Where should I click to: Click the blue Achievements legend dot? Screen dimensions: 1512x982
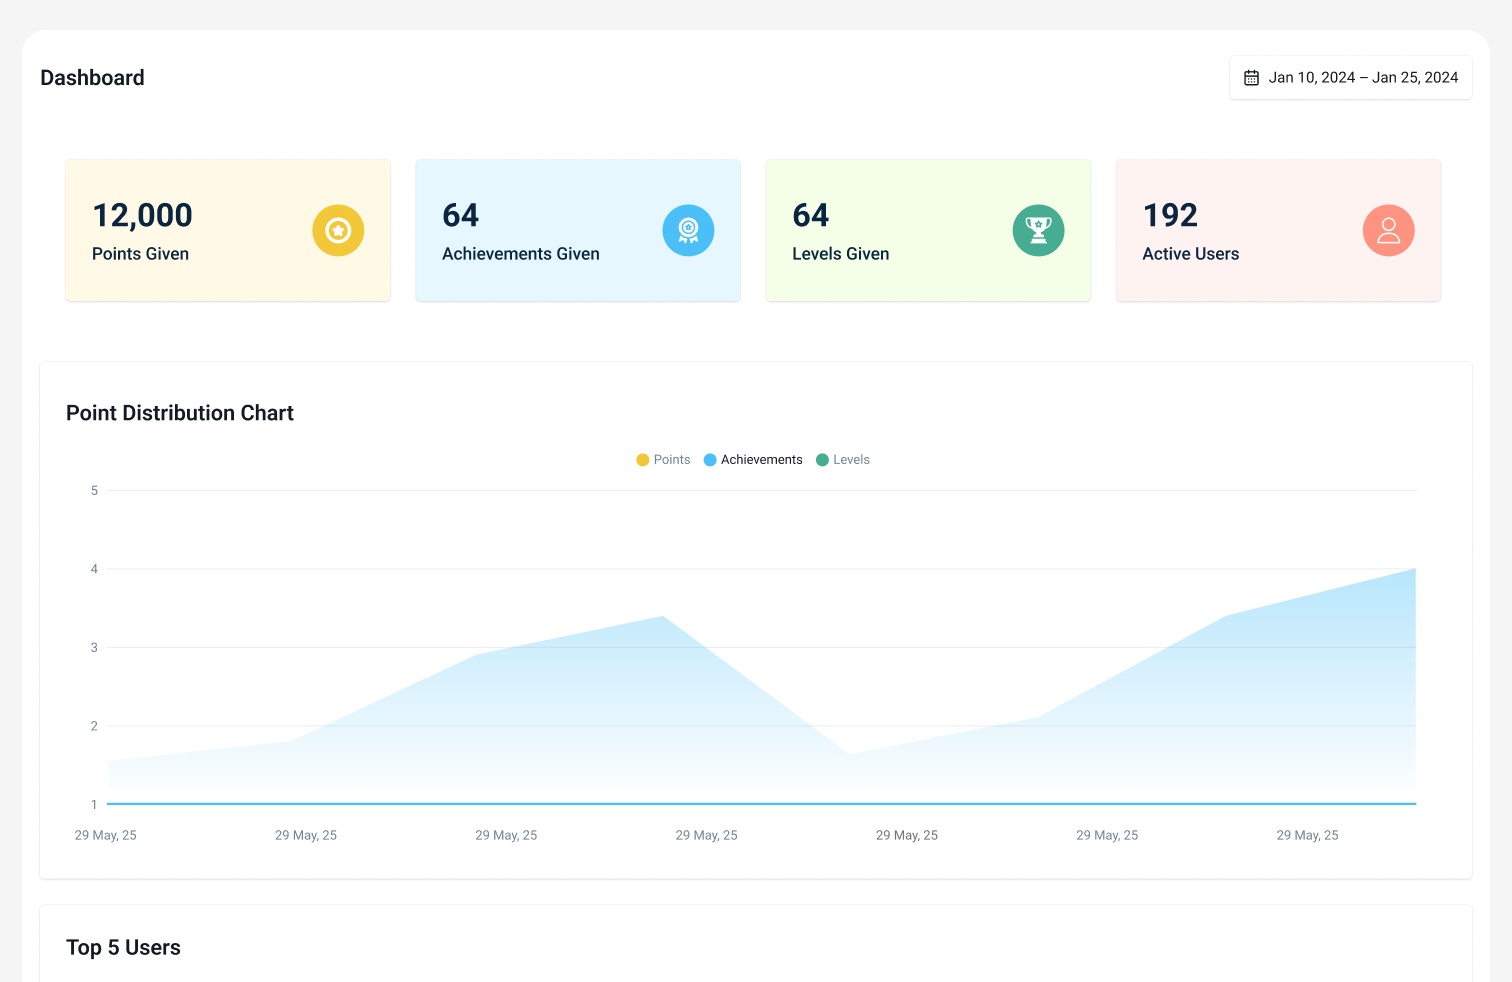pos(710,459)
